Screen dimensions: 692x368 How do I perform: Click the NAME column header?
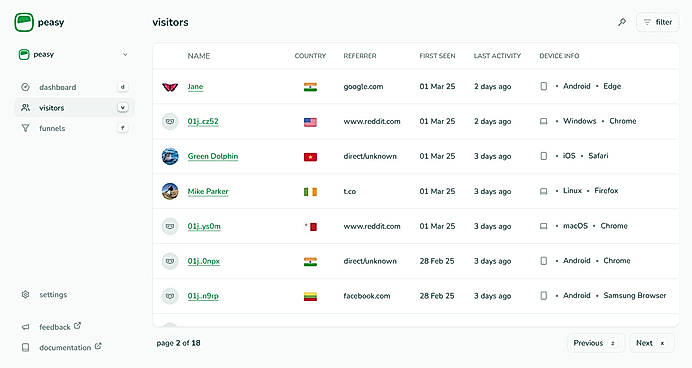click(199, 56)
